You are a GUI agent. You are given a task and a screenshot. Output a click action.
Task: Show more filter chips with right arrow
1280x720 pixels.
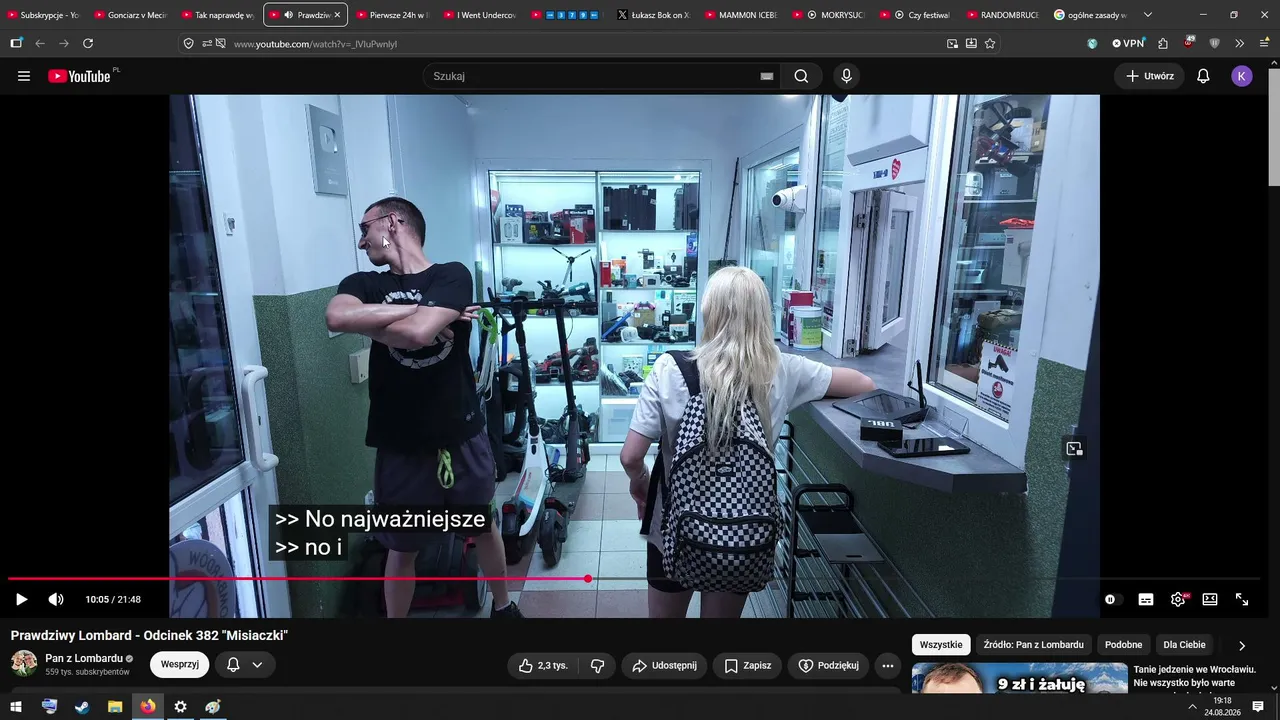click(1242, 645)
